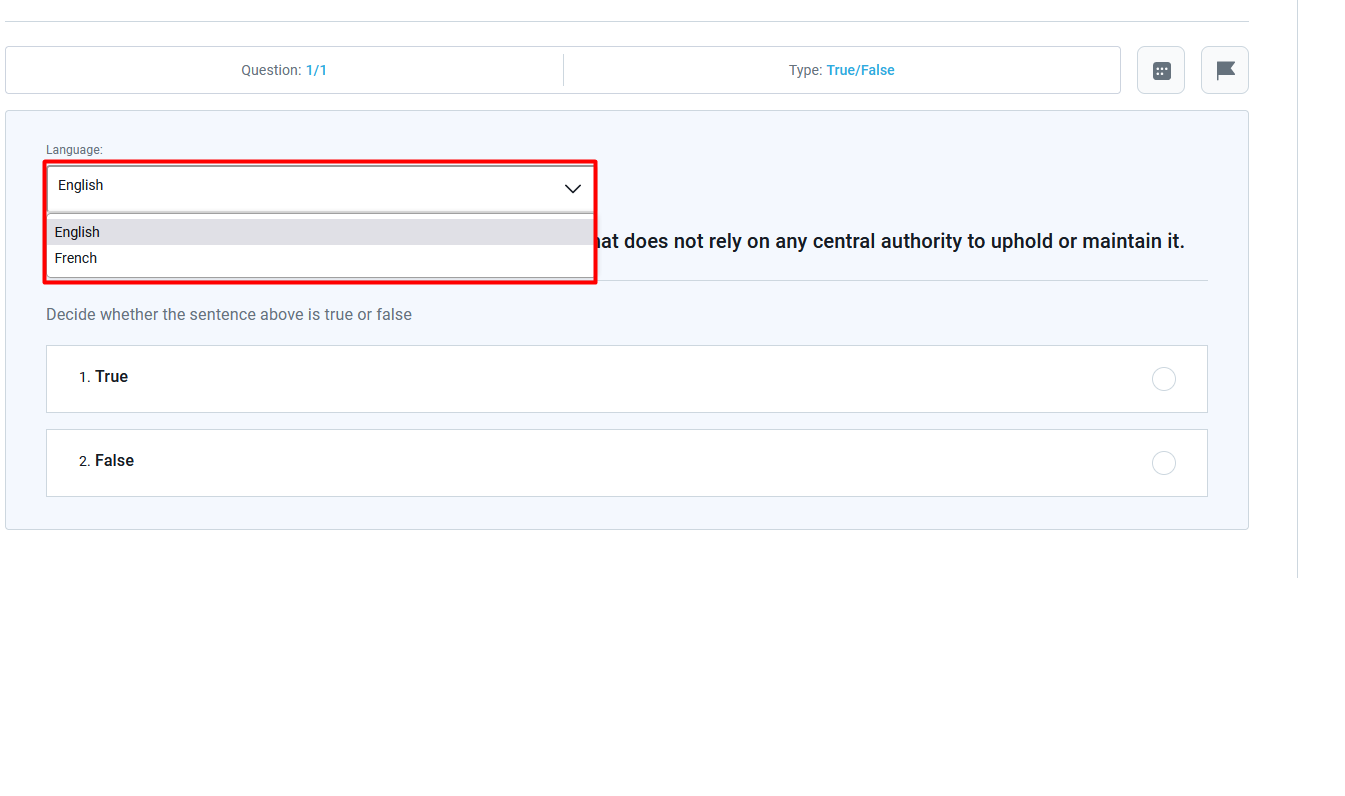Screen dimensions: 1345x796
Task: Click the Language field showing English
Action: pos(300,187)
